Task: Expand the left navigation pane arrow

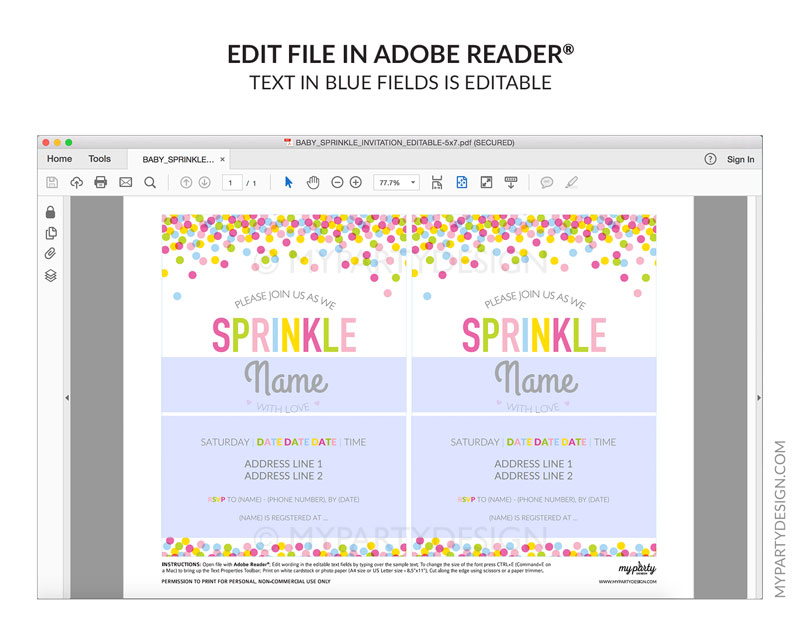Action: point(67,398)
